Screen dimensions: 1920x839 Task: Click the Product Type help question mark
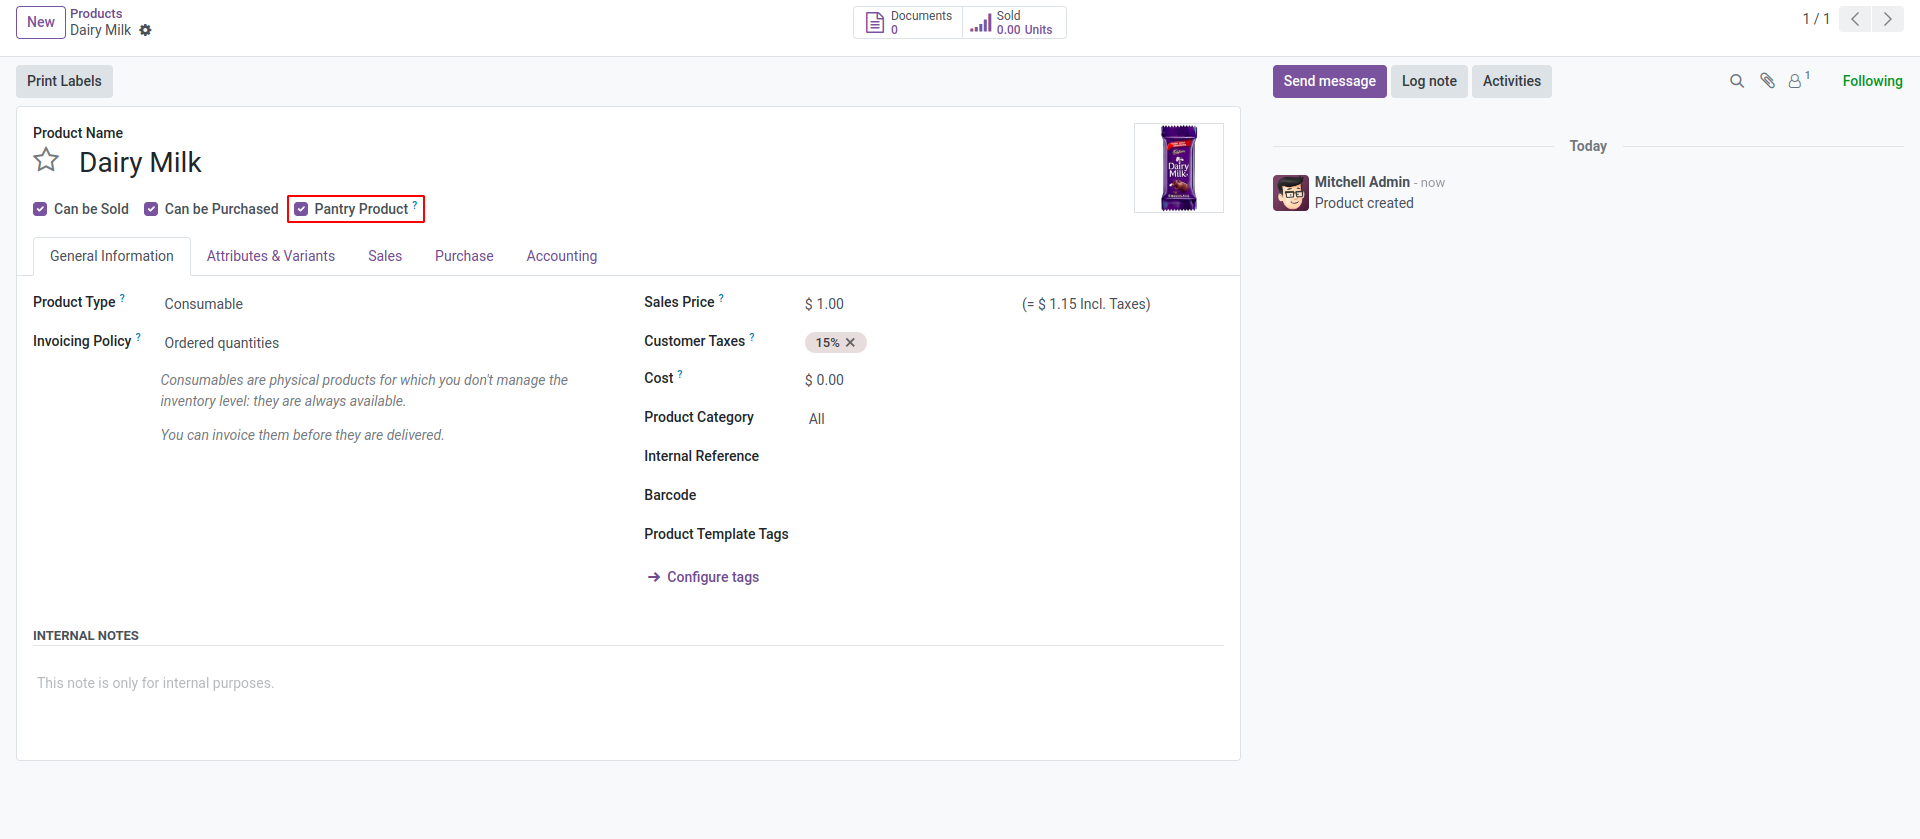[x=122, y=297]
